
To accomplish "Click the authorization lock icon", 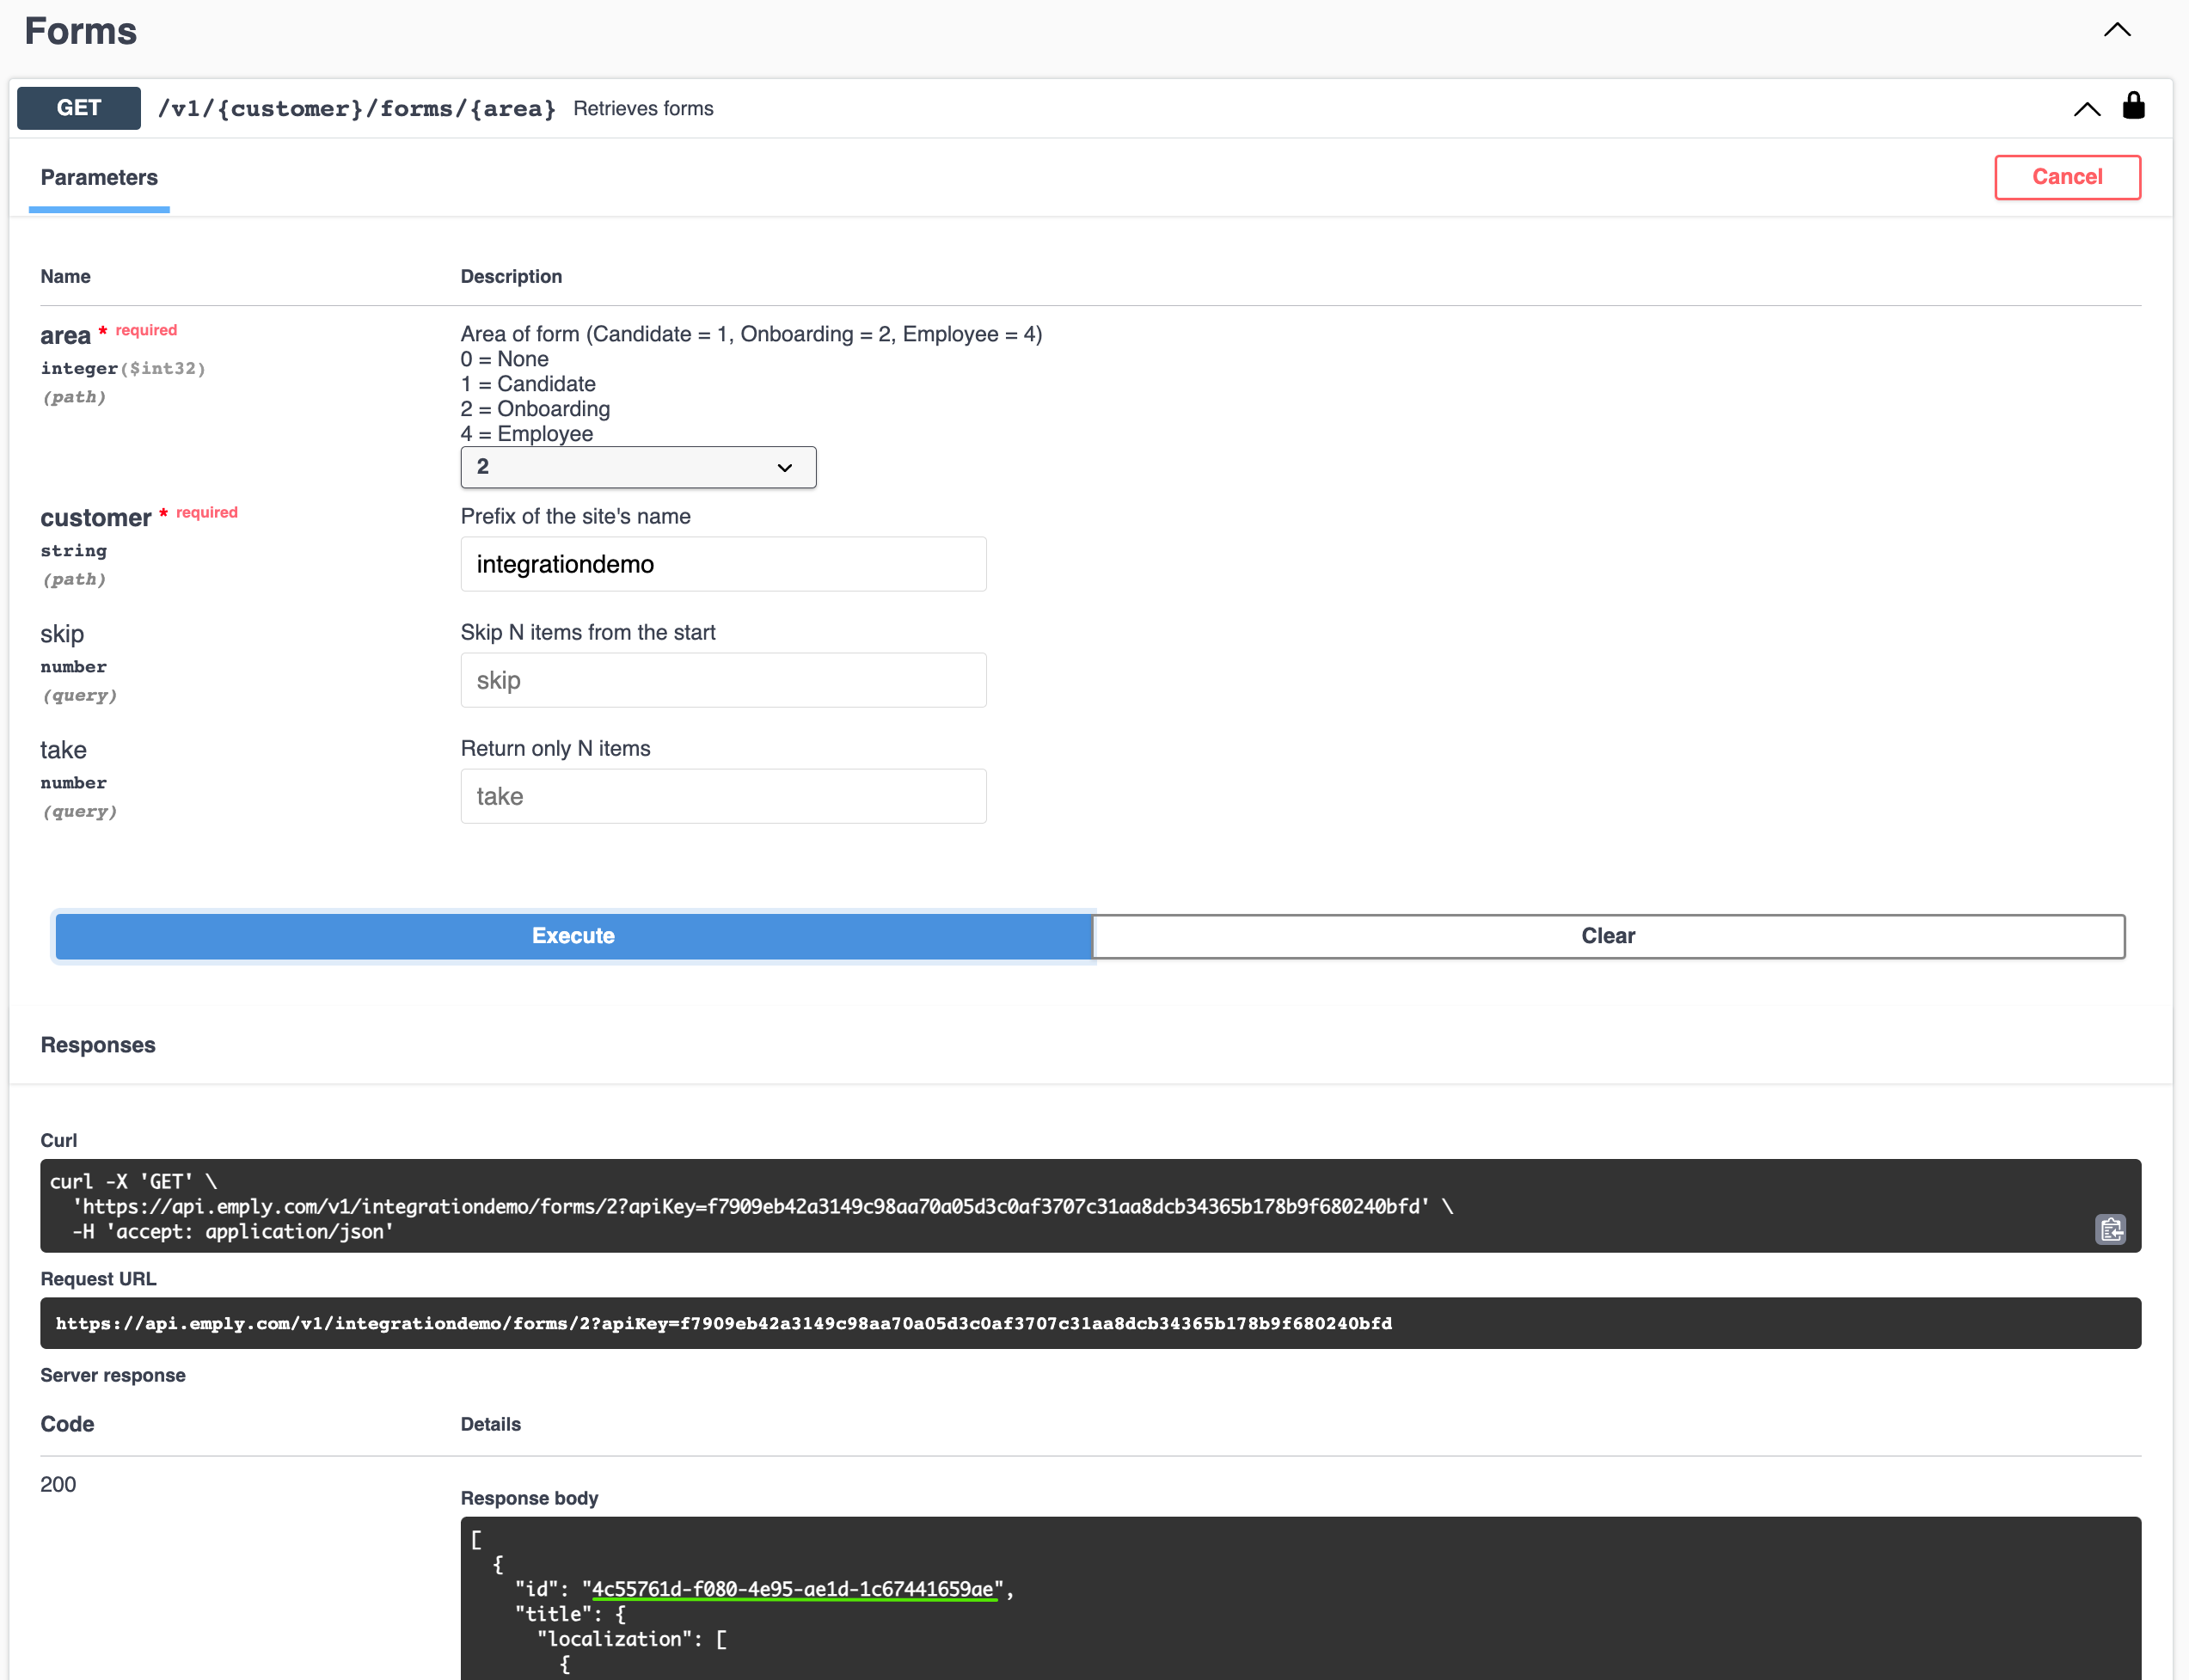I will tap(2133, 106).
